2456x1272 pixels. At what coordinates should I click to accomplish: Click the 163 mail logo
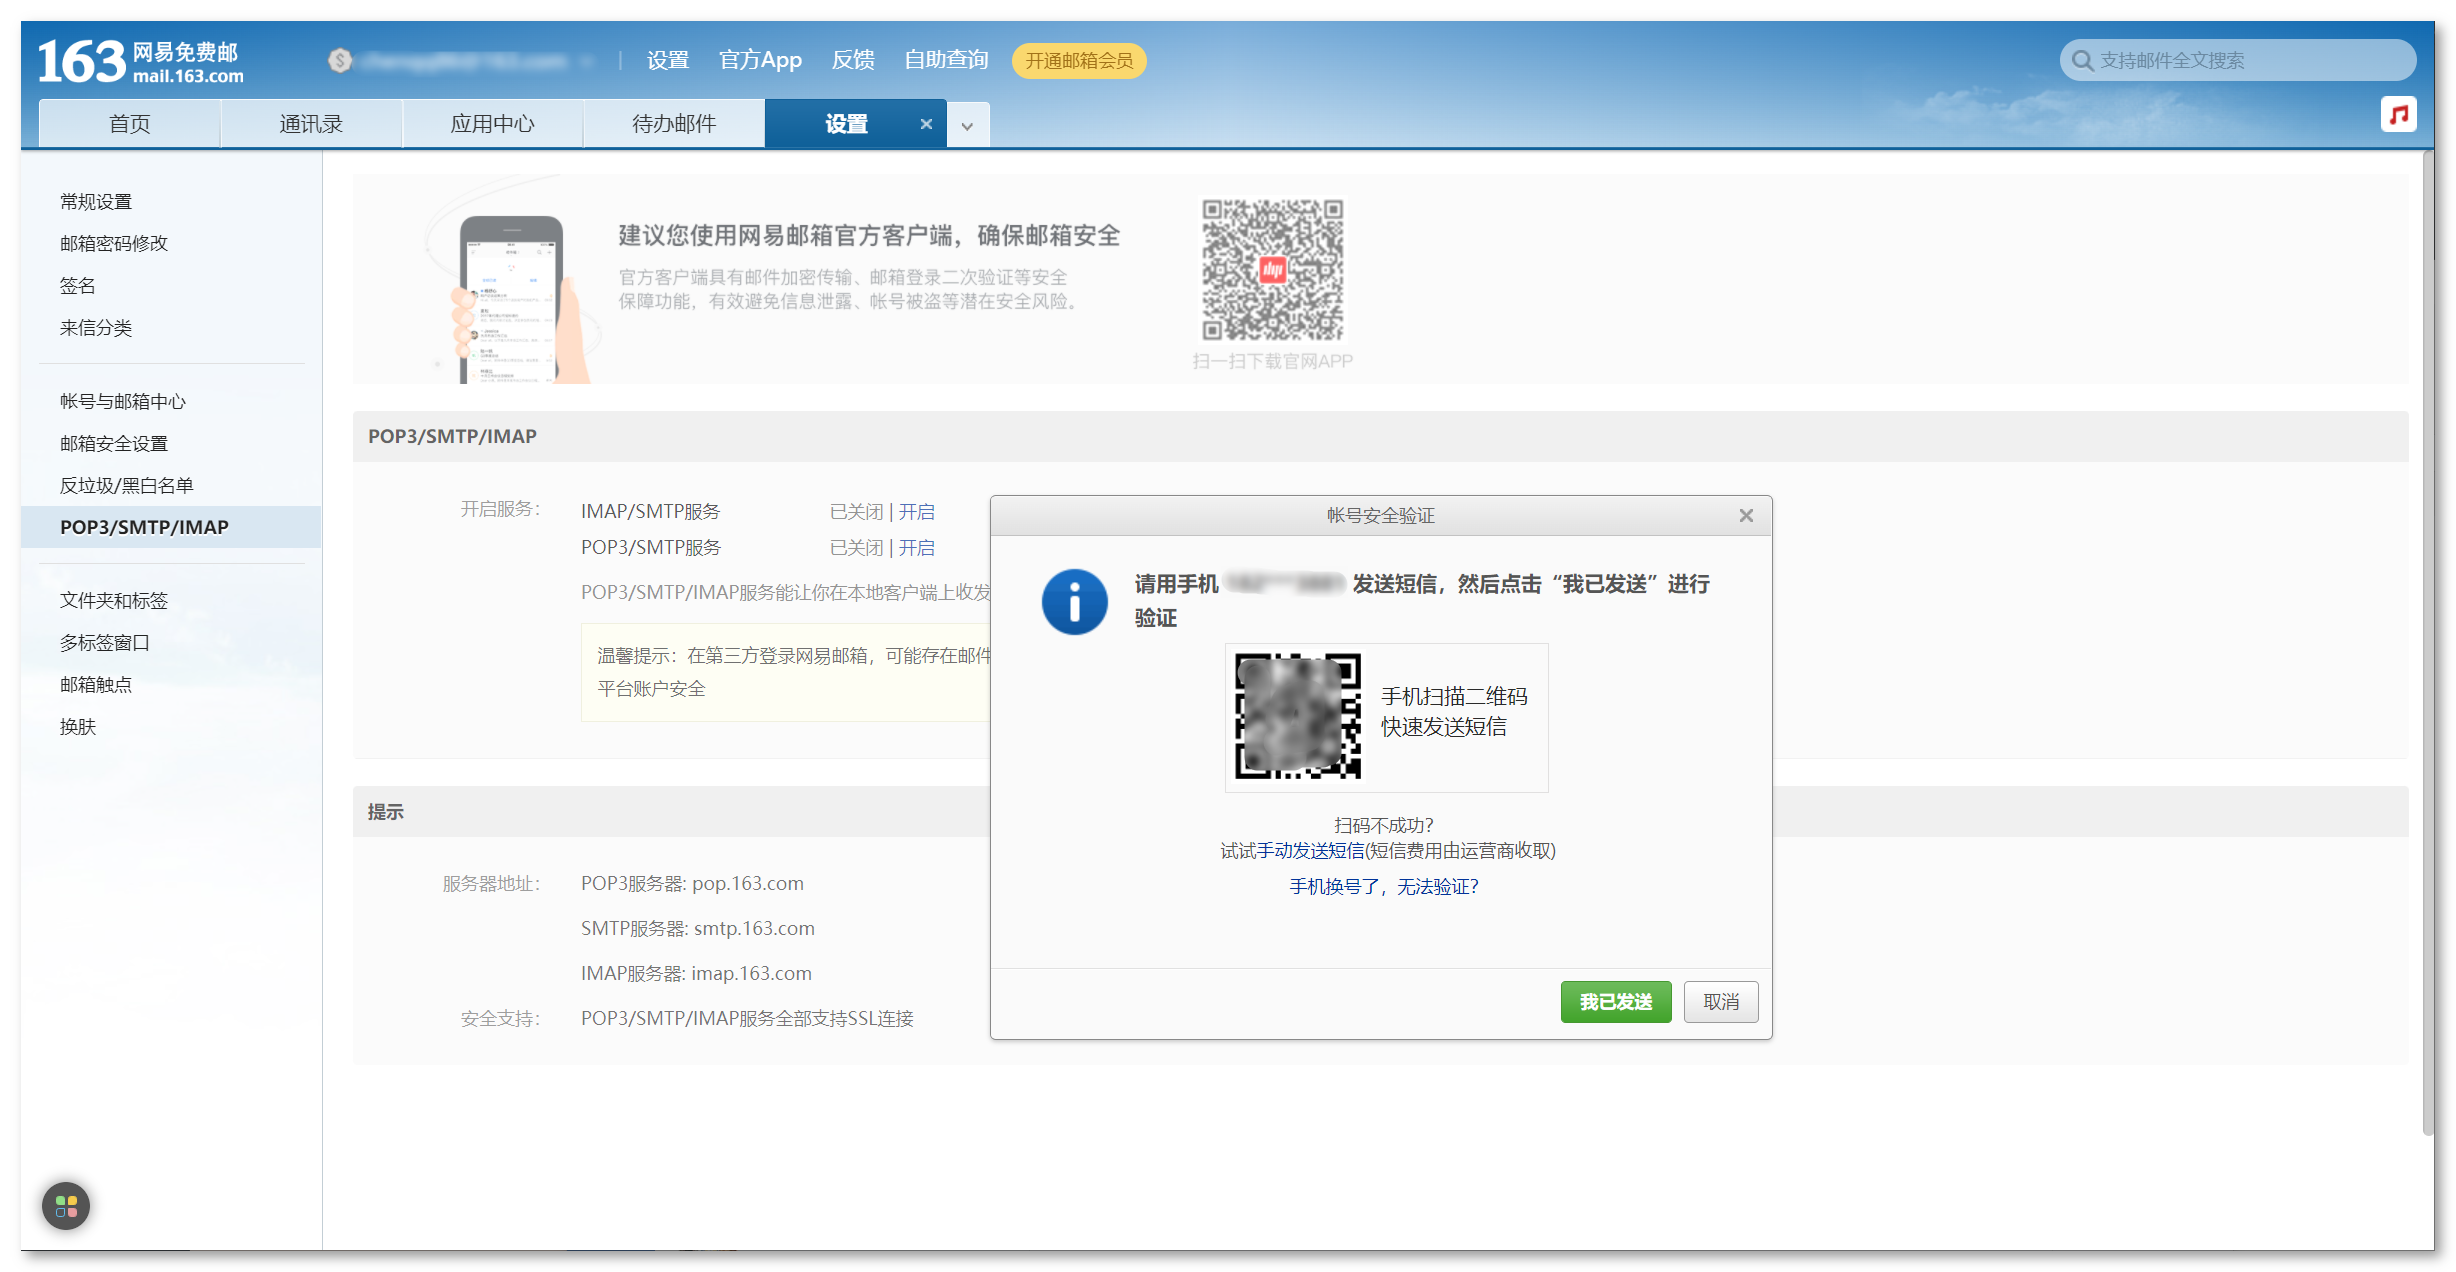[x=140, y=62]
